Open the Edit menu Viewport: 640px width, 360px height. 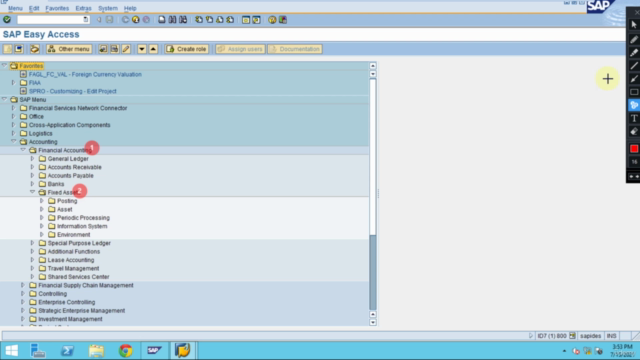34,8
